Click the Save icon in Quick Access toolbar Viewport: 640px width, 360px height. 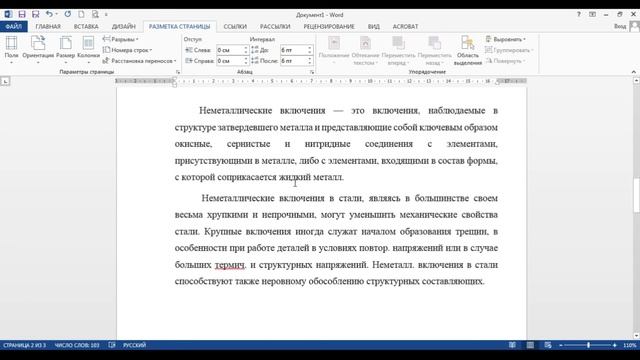point(22,14)
